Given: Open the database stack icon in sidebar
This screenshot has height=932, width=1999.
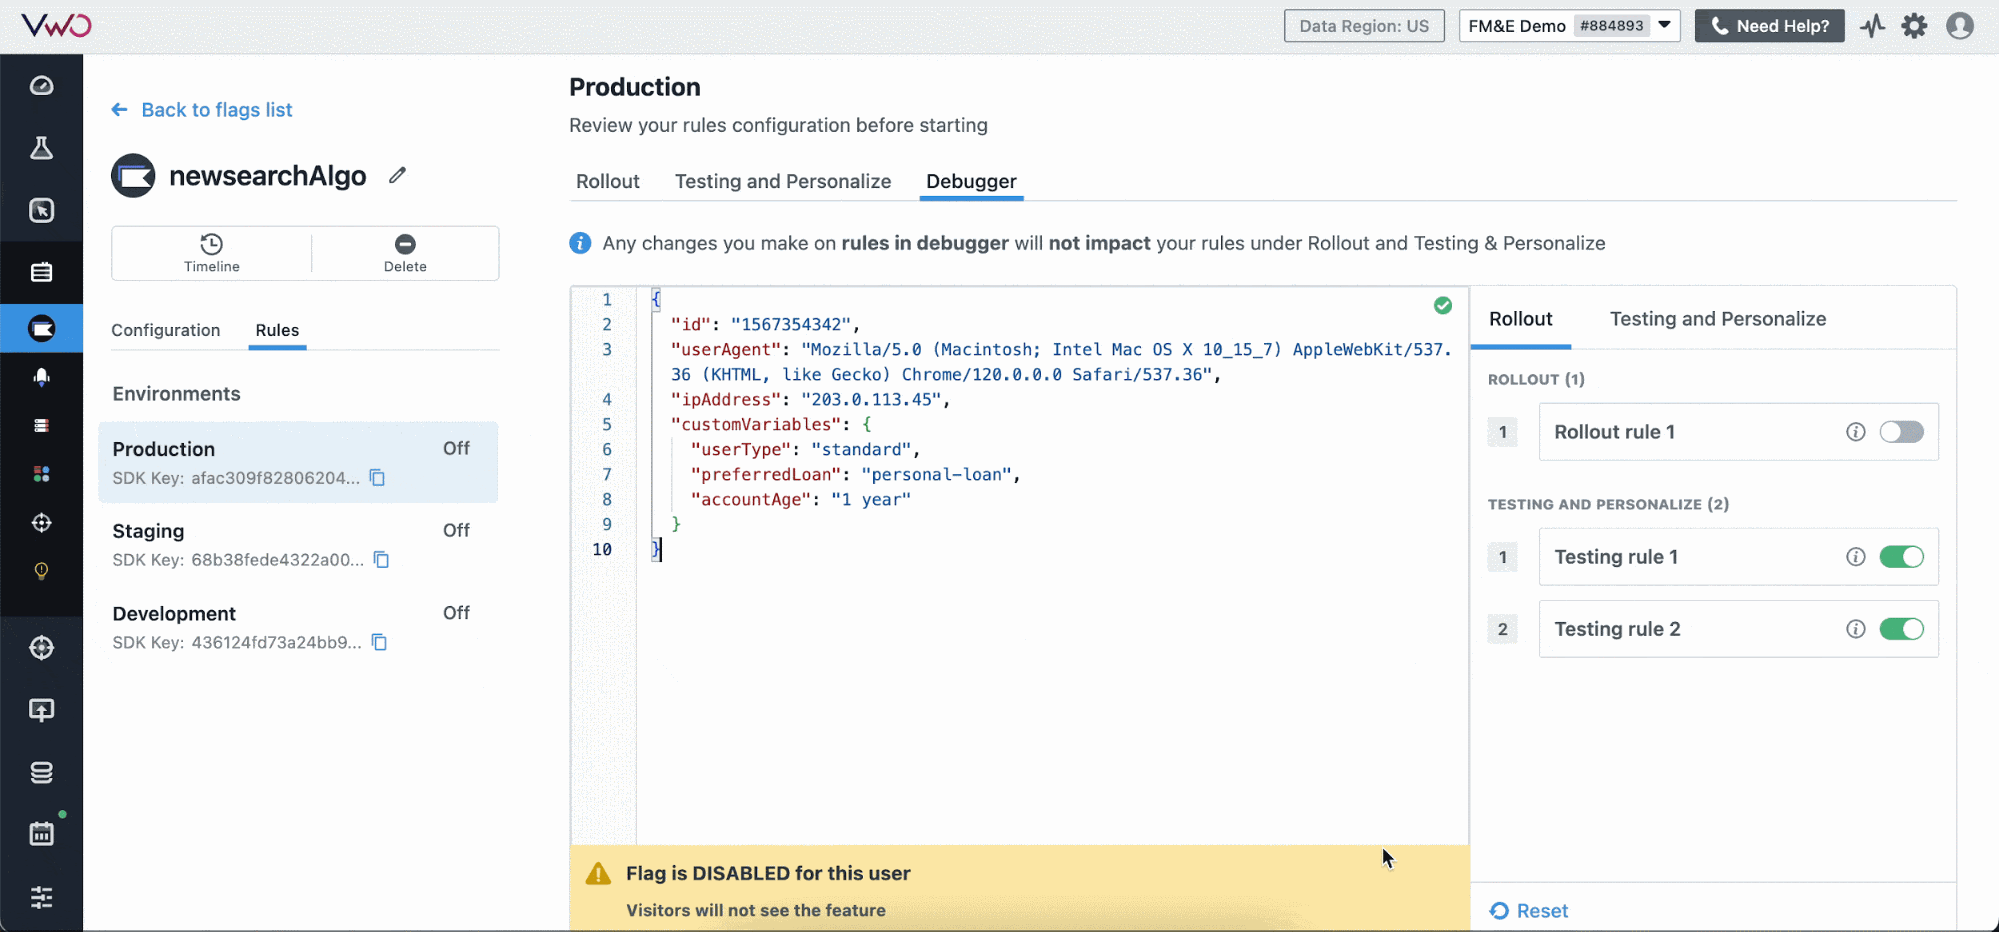Looking at the screenshot, I should 41,772.
